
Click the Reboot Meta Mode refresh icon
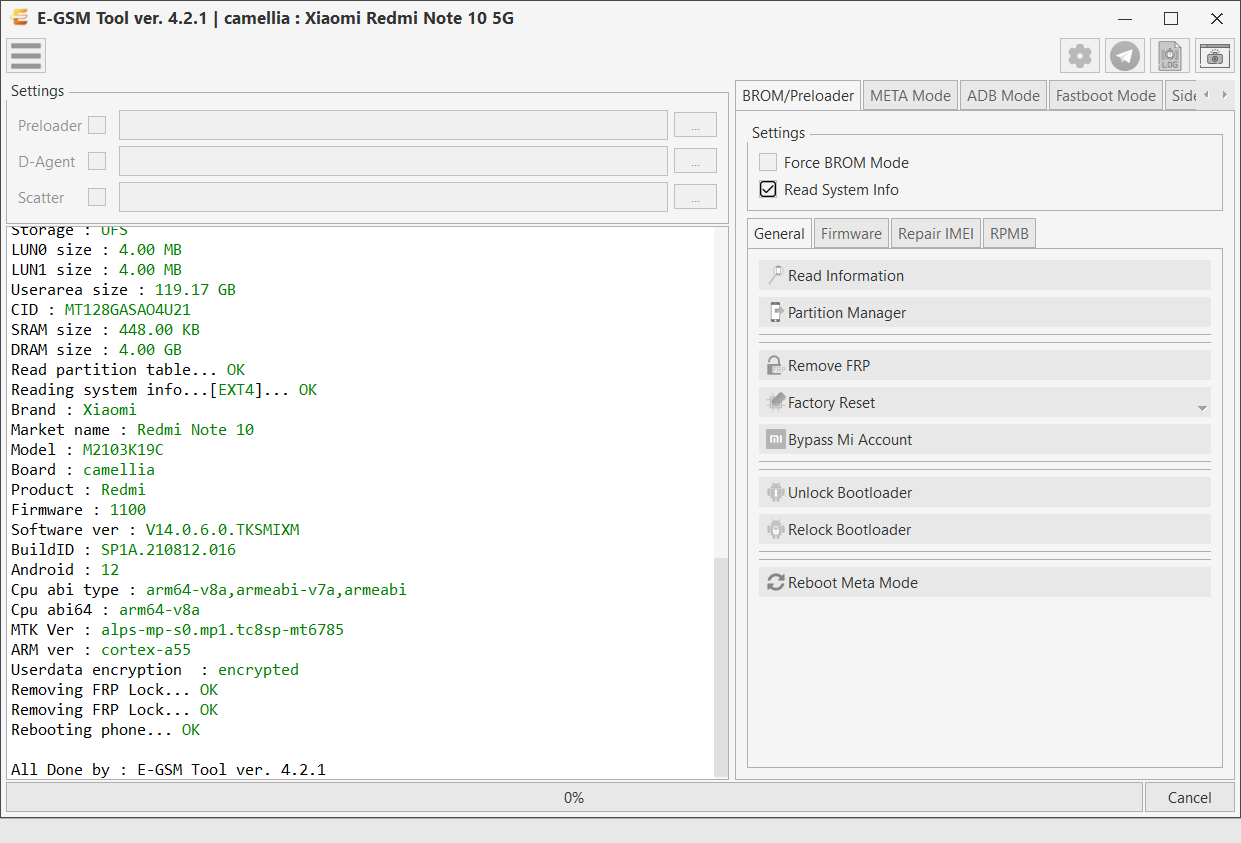(x=776, y=582)
